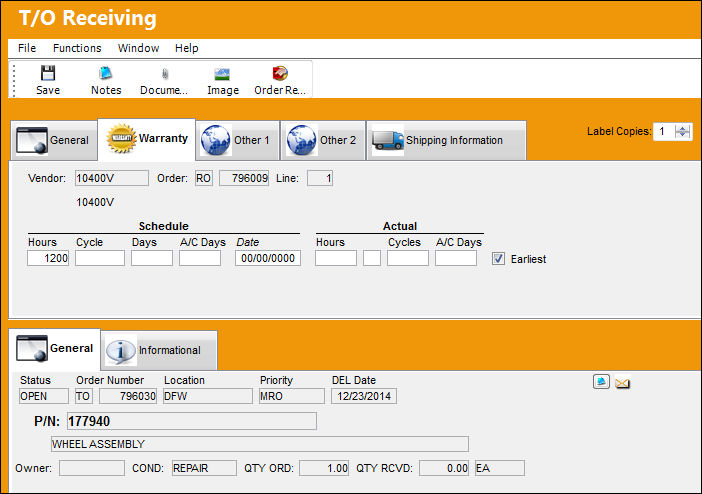Switch to the Other 1 tab

tap(238, 140)
